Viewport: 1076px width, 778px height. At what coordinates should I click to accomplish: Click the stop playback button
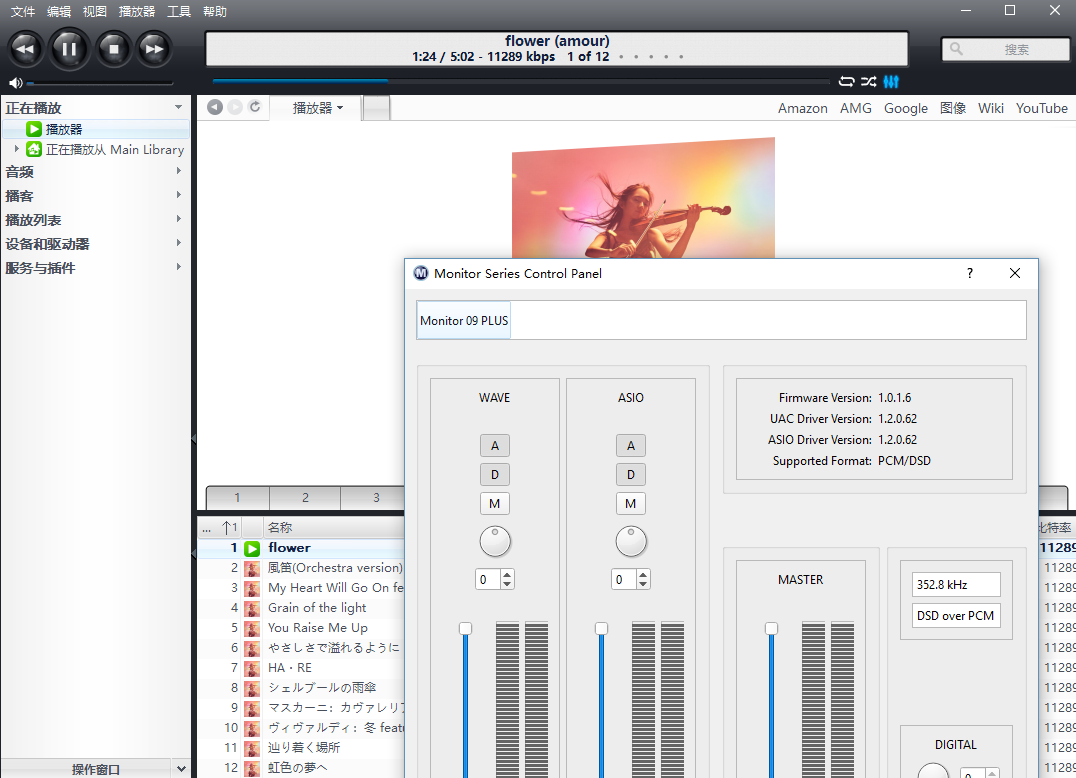[113, 47]
